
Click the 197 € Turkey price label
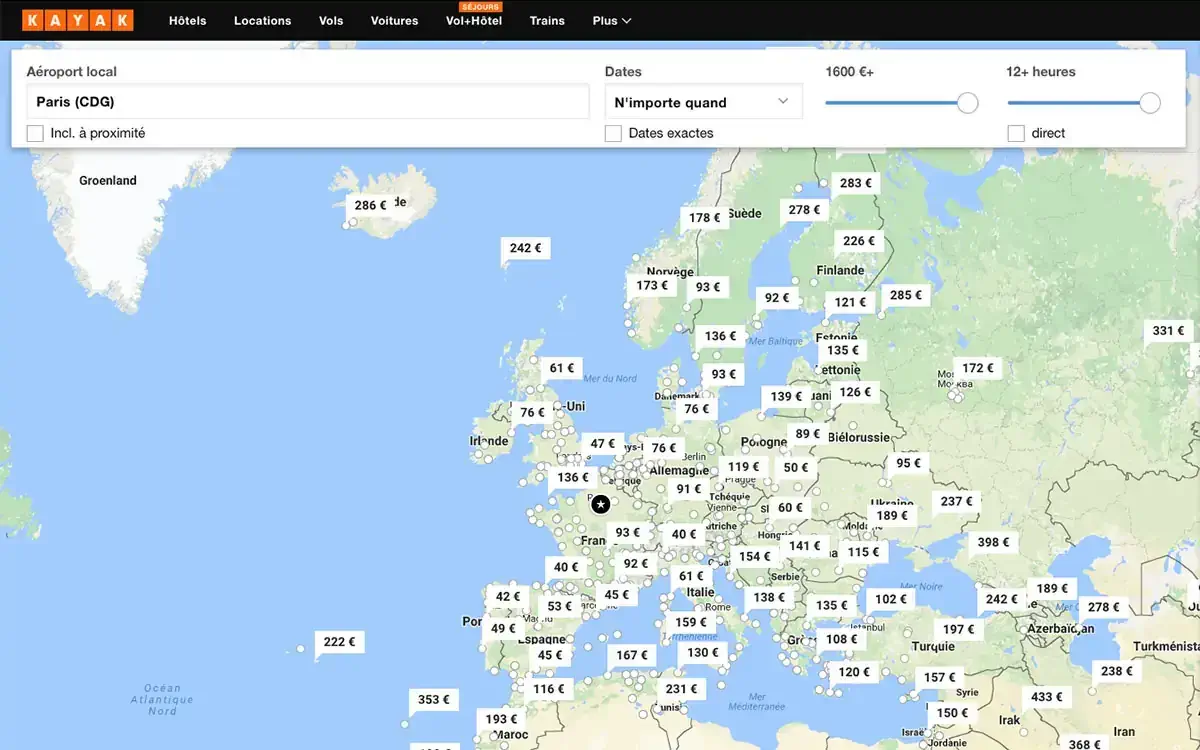(959, 629)
